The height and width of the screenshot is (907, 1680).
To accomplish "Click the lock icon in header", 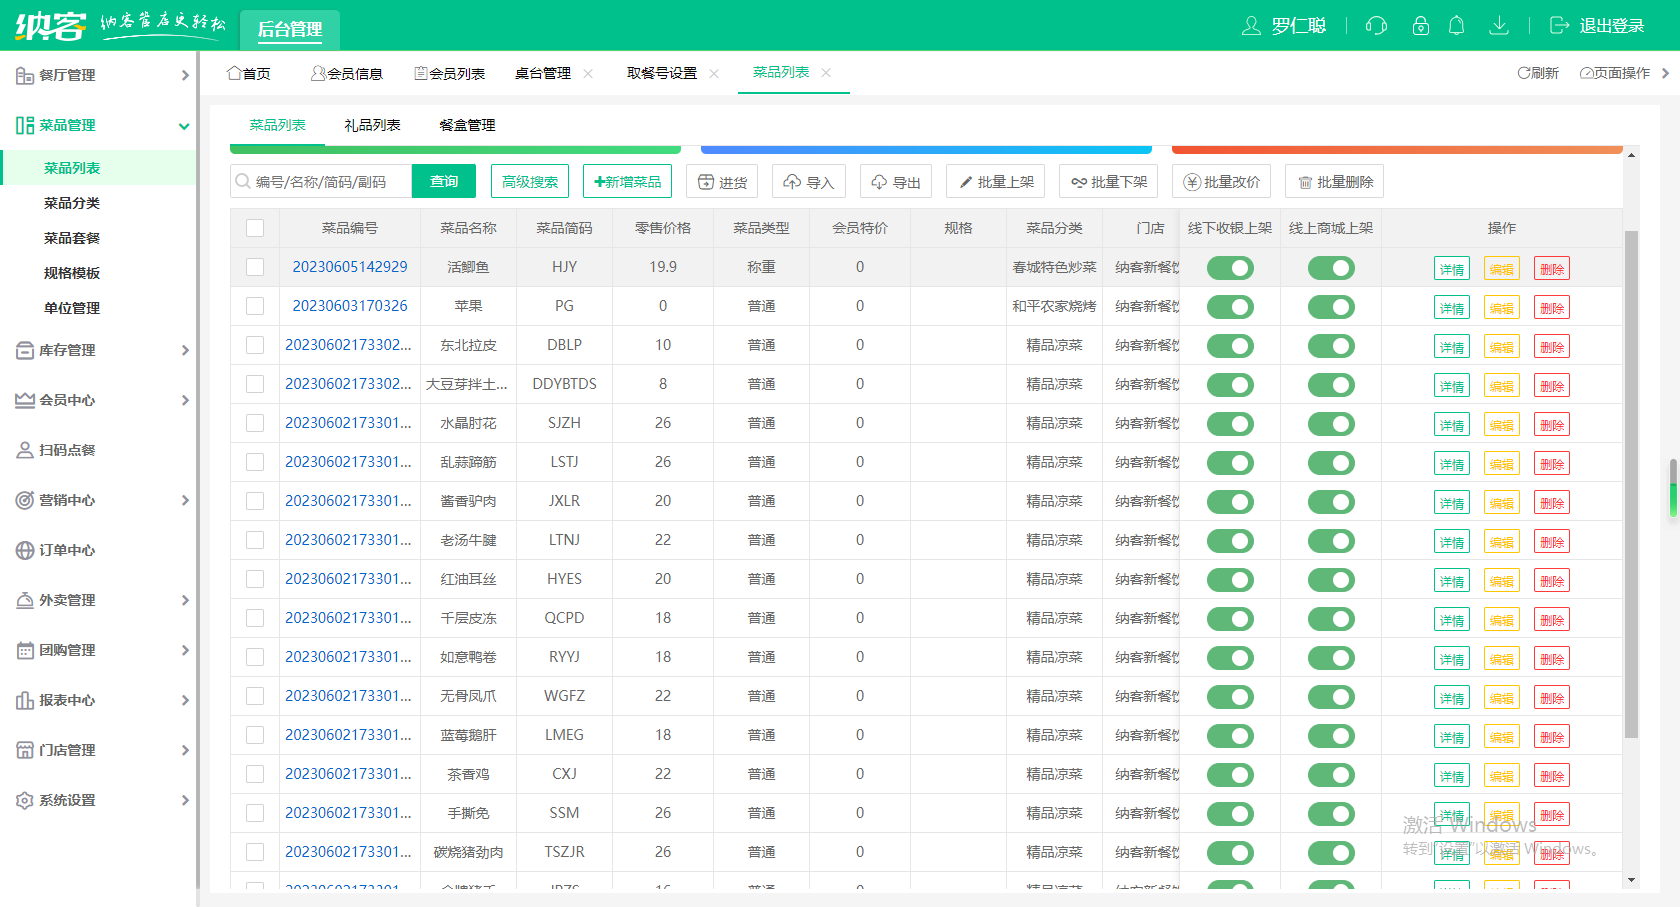I will [x=1420, y=26].
